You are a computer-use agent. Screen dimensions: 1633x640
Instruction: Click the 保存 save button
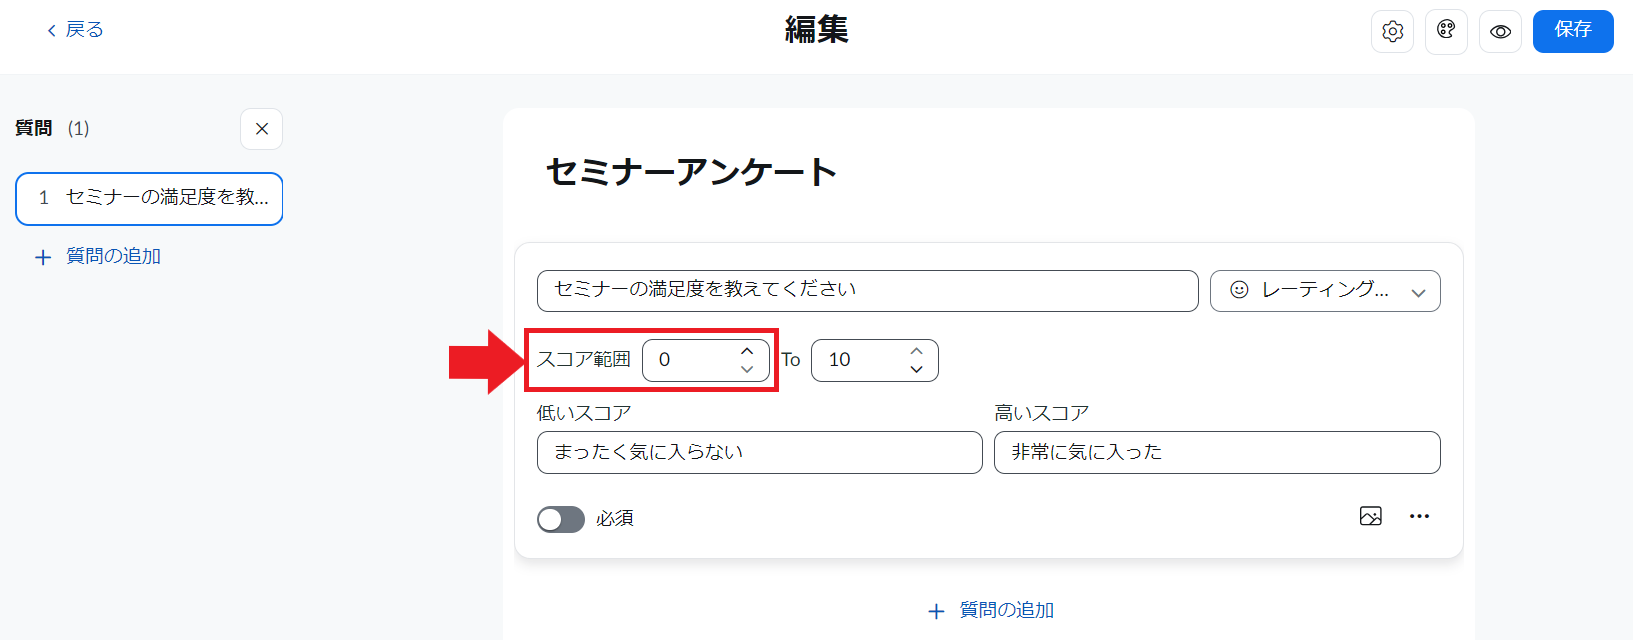point(1573,31)
